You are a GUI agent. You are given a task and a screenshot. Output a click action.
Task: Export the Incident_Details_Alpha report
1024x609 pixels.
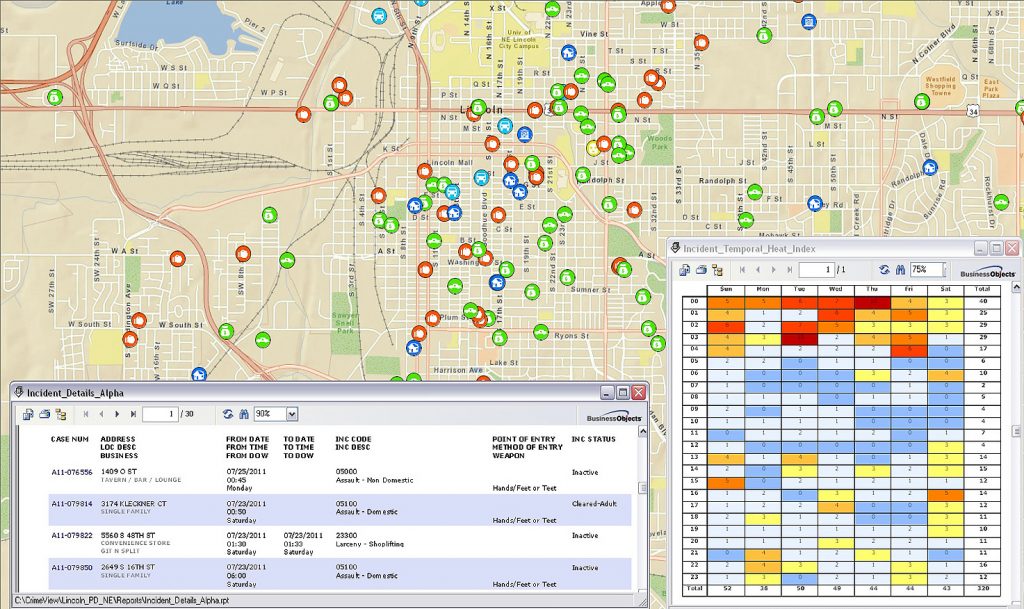click(27, 413)
